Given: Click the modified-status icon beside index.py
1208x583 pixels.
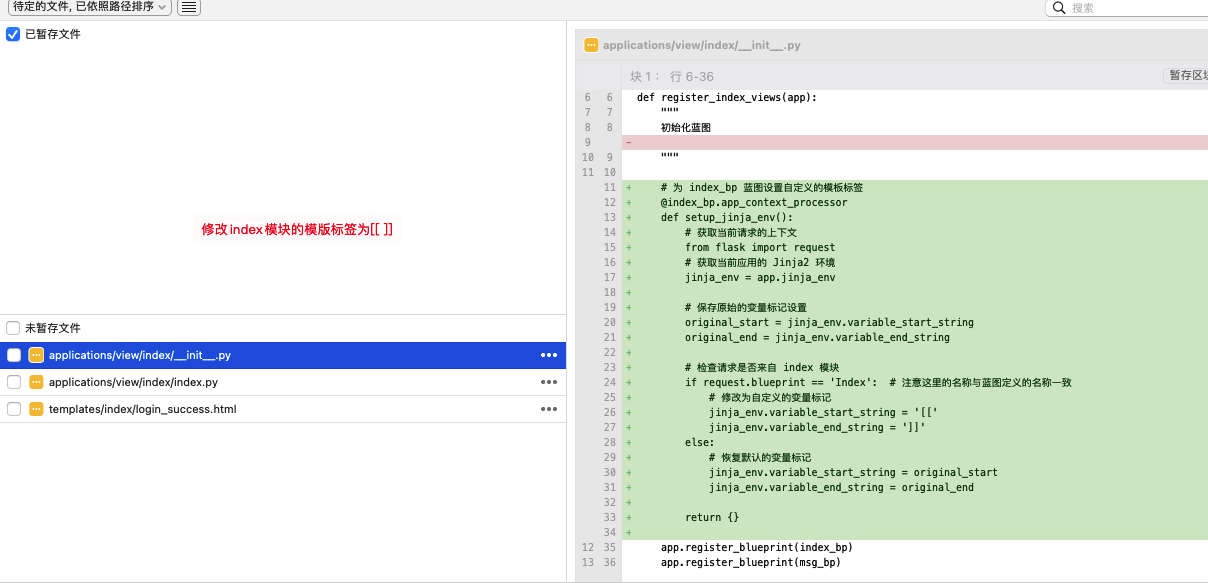Looking at the screenshot, I should coord(36,382).
